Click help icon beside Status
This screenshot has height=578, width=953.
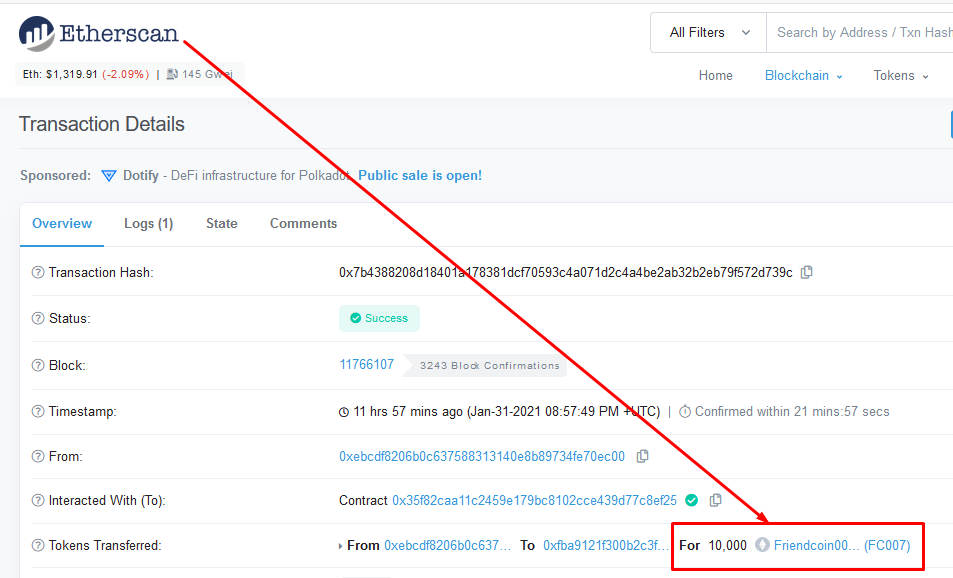pos(38,318)
